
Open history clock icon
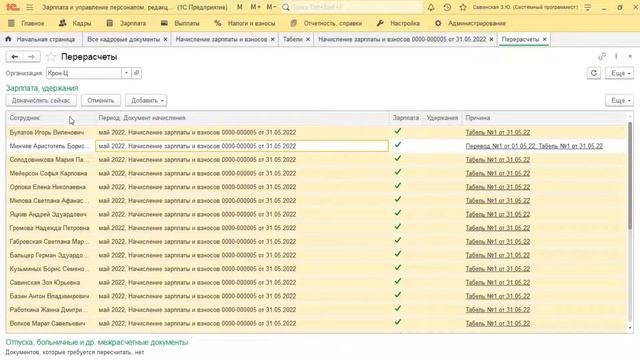pos(447,7)
